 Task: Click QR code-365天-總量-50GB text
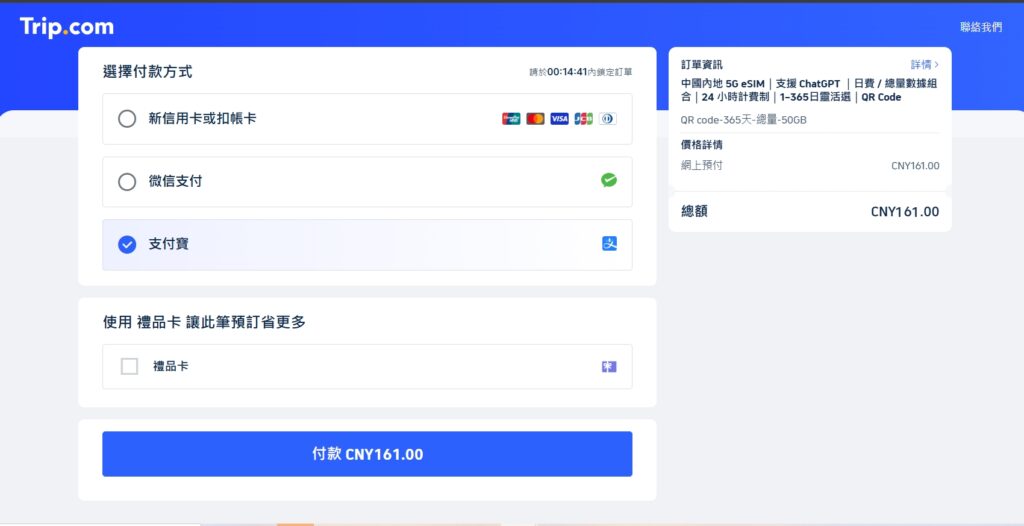(x=743, y=120)
